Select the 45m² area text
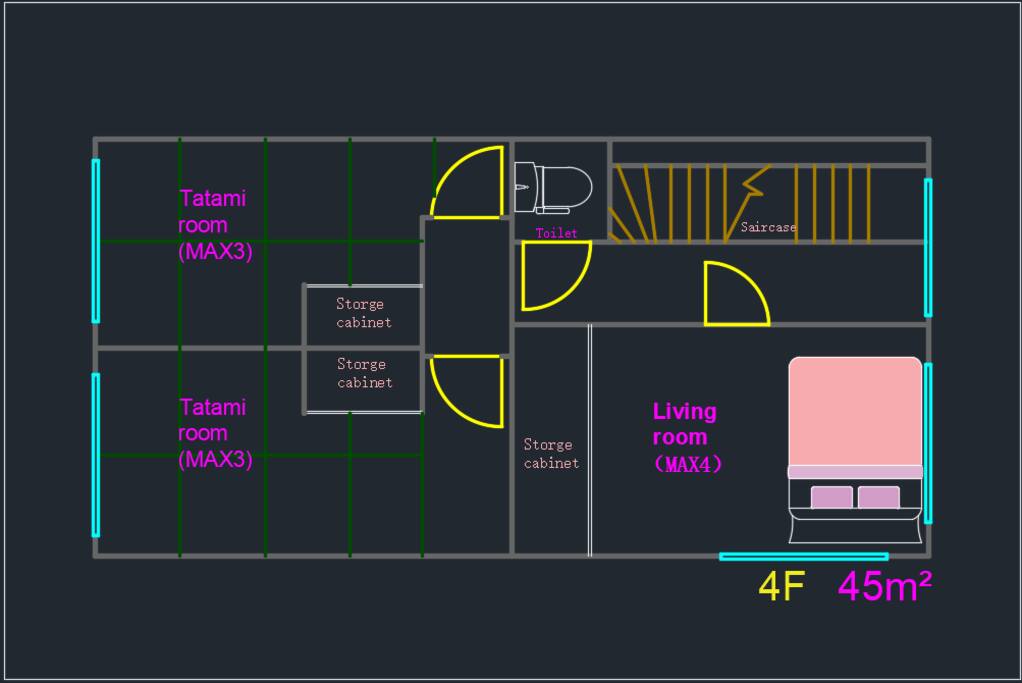The image size is (1022, 683). (x=884, y=586)
